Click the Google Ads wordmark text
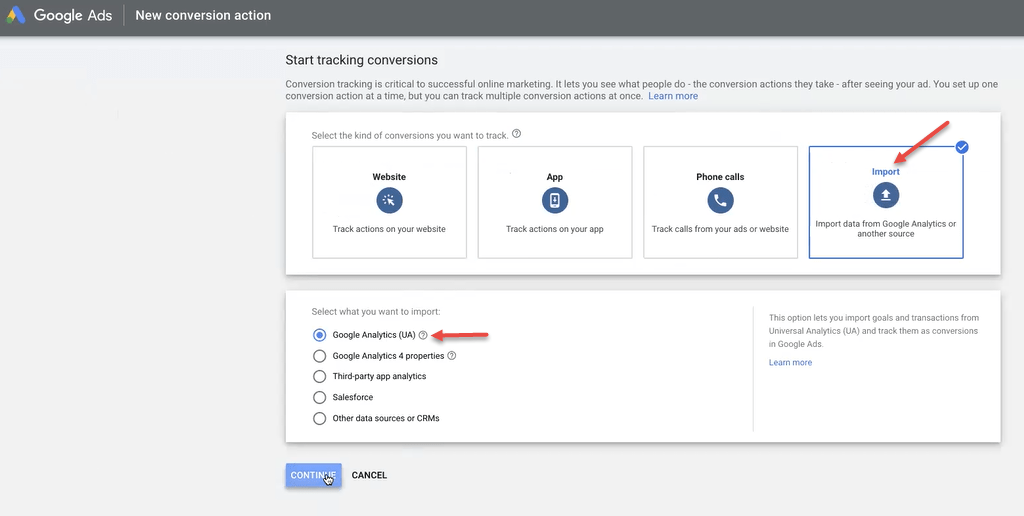The height and width of the screenshot is (516, 1024). 72,15
